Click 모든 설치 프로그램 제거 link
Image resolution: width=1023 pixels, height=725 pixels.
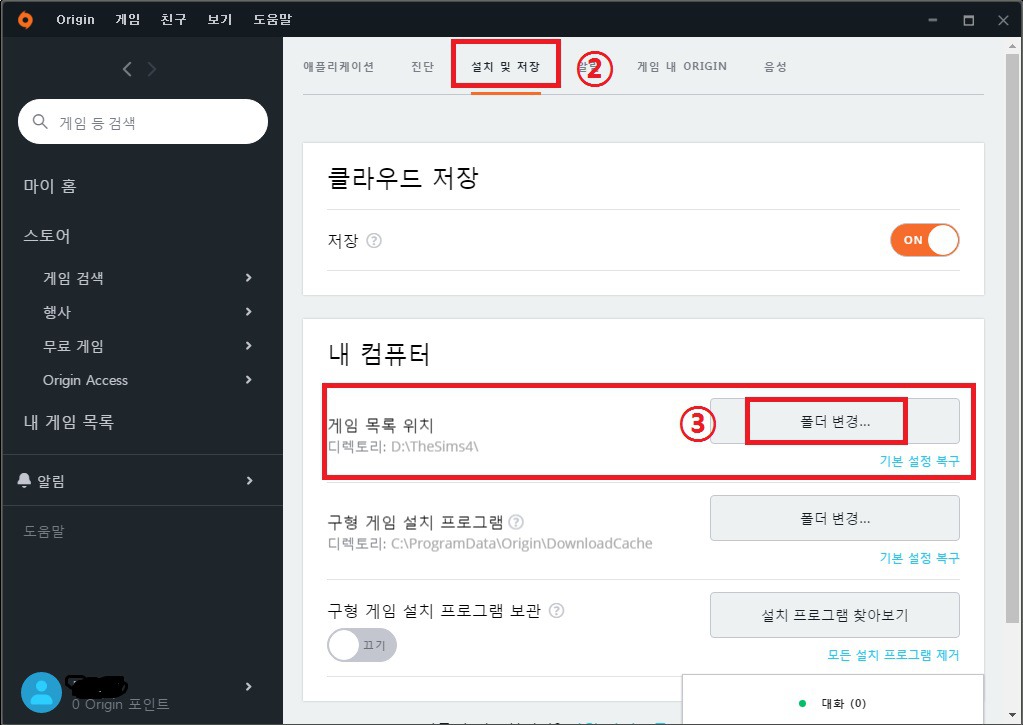(x=893, y=655)
